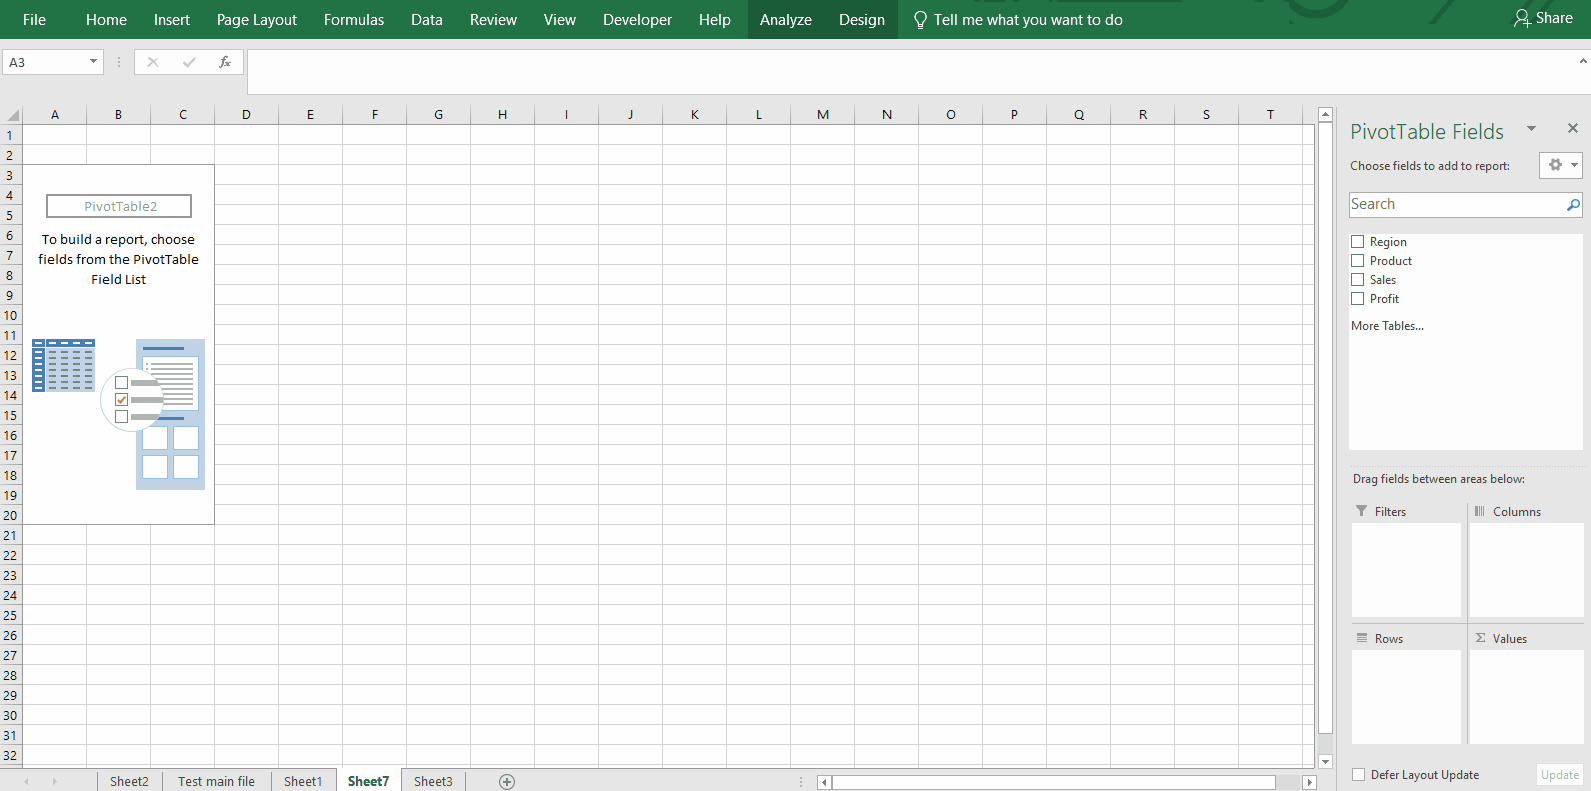Check the Region field checkbox

point(1357,242)
